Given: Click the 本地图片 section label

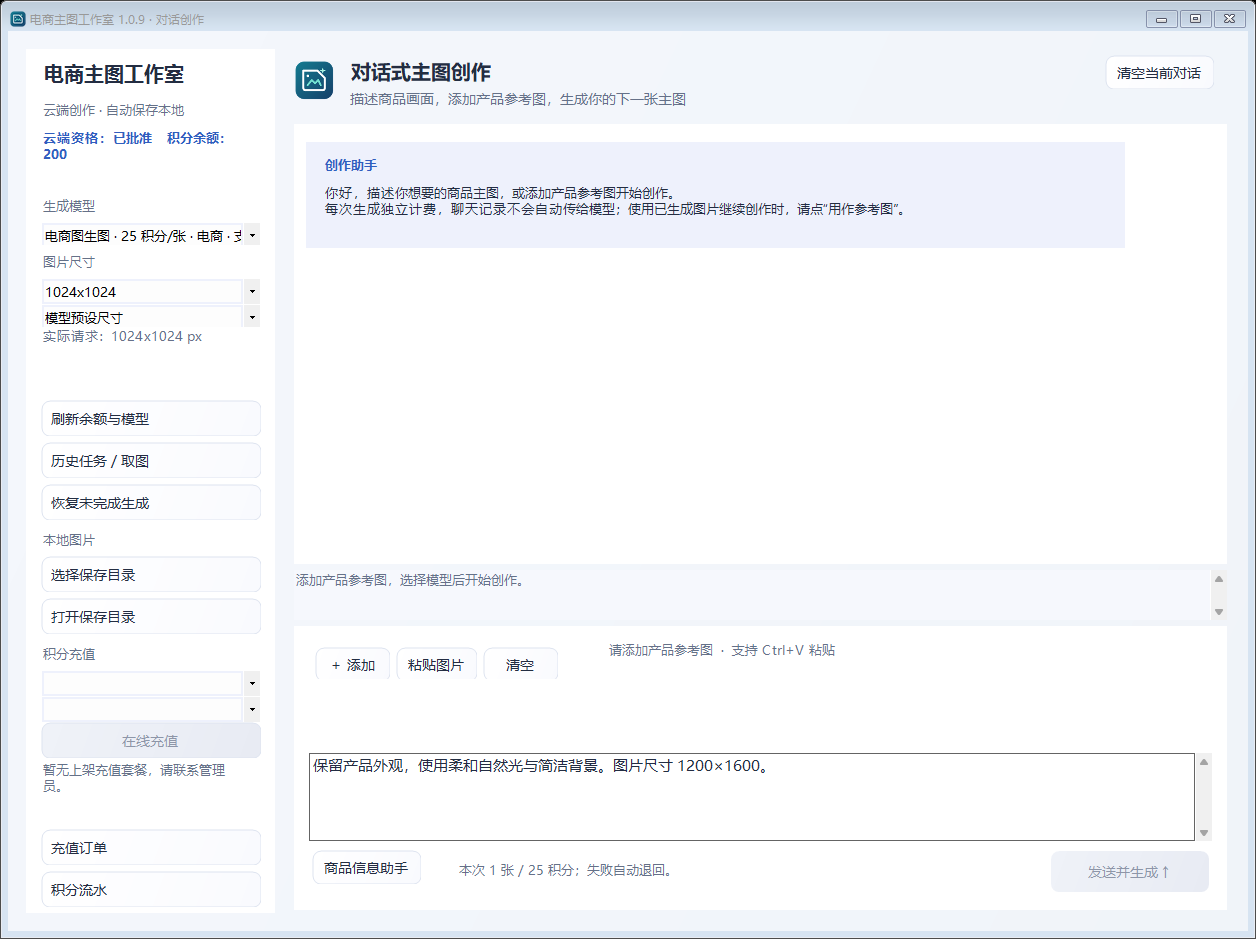Looking at the screenshot, I should [69, 540].
